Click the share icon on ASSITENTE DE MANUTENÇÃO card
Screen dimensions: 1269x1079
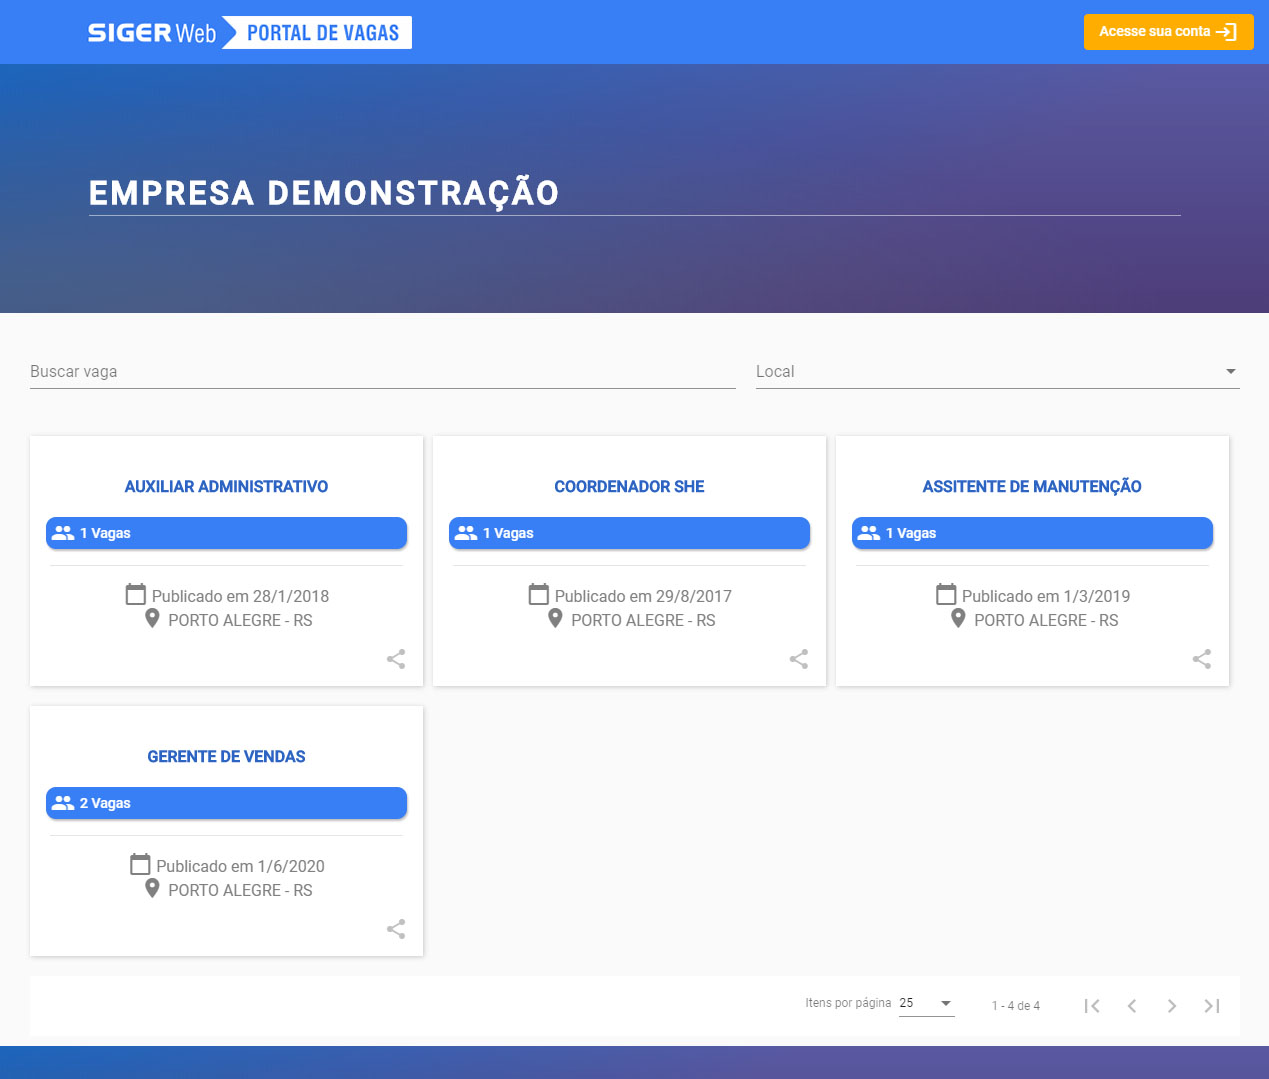pos(1201,659)
